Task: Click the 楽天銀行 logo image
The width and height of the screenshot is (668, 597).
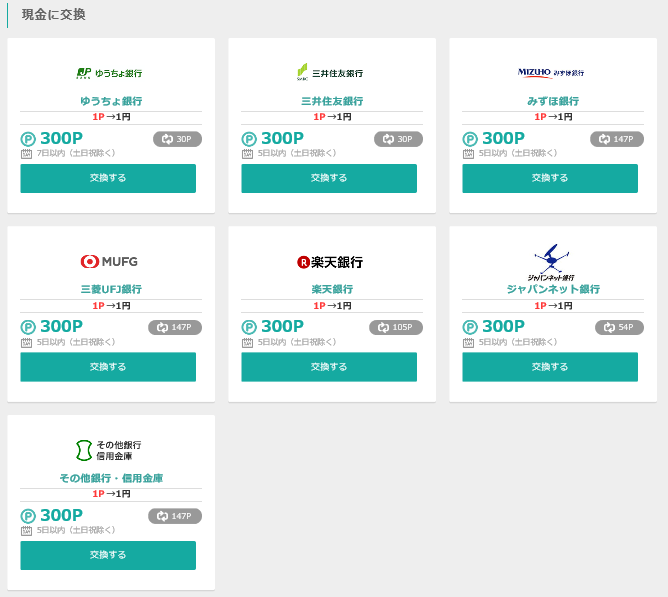Action: pos(330,262)
